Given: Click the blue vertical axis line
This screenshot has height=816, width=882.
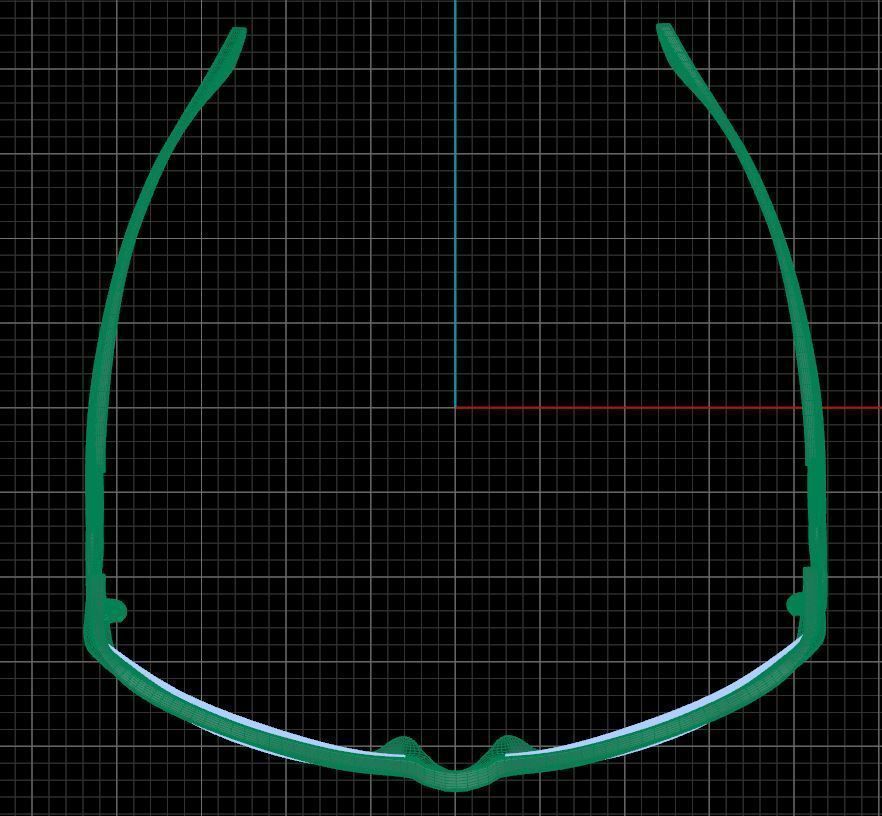Looking at the screenshot, I should click(x=455, y=203).
